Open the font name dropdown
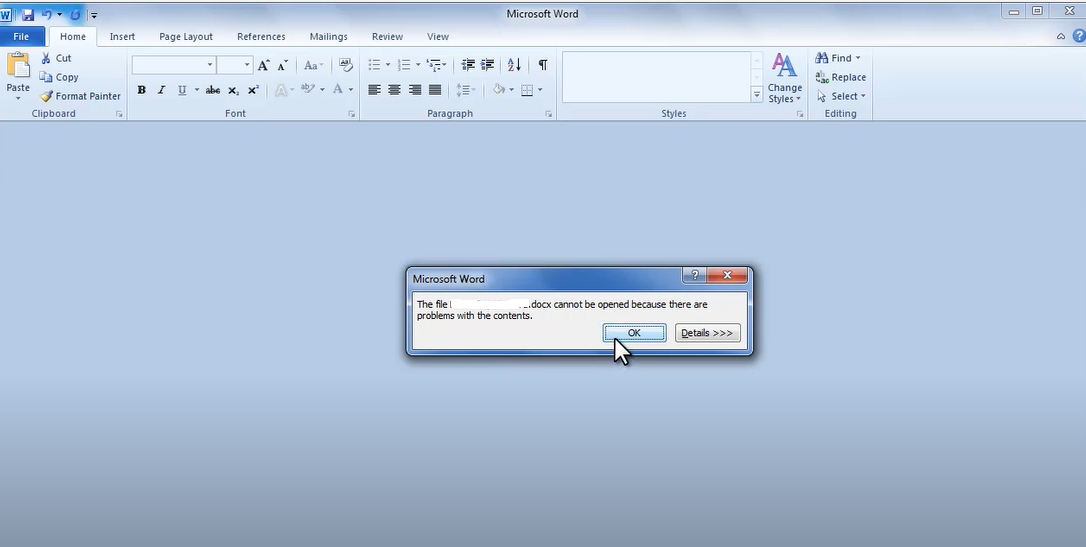Screen dimensions: 1086x547 point(210,65)
